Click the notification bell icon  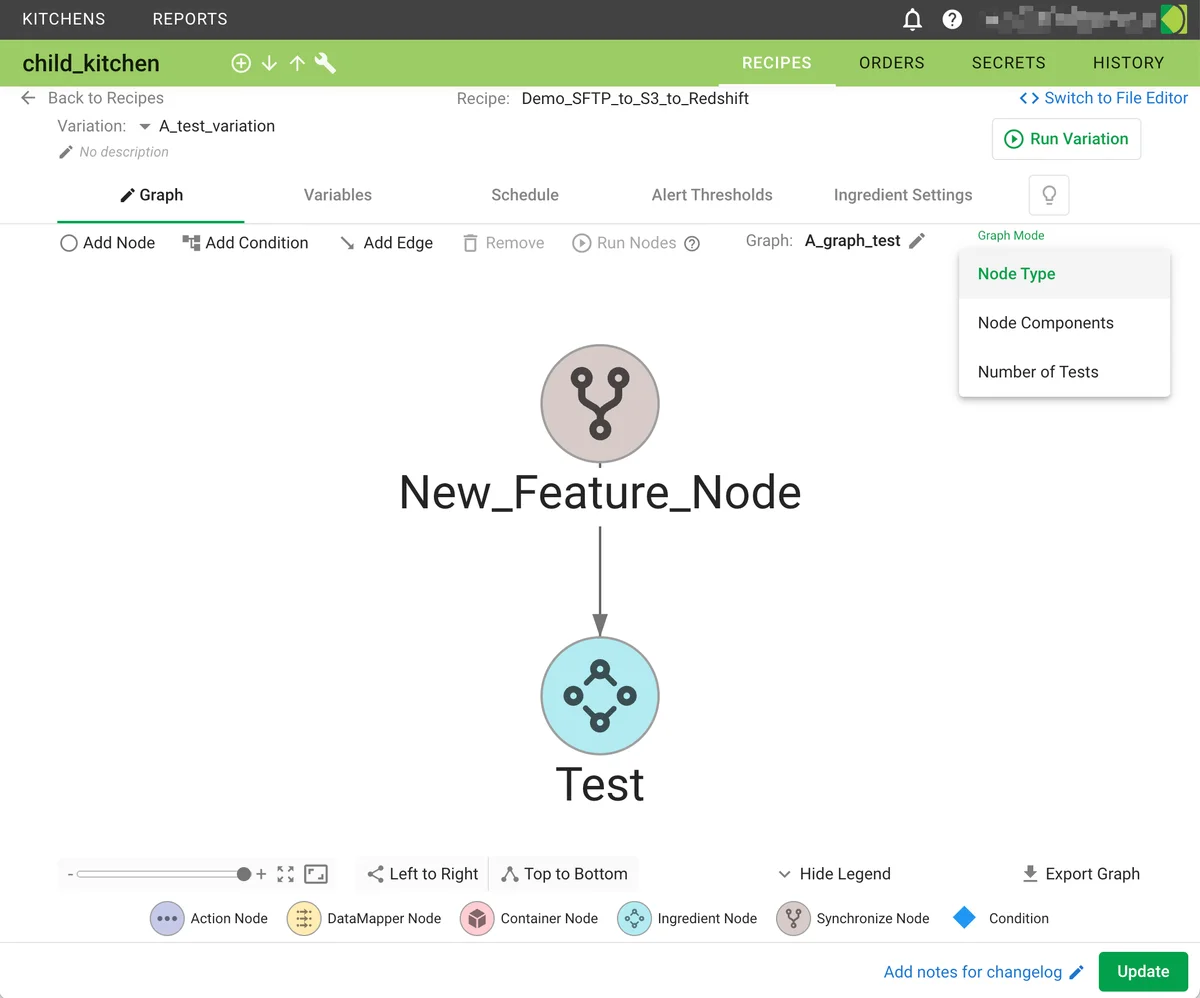point(912,19)
